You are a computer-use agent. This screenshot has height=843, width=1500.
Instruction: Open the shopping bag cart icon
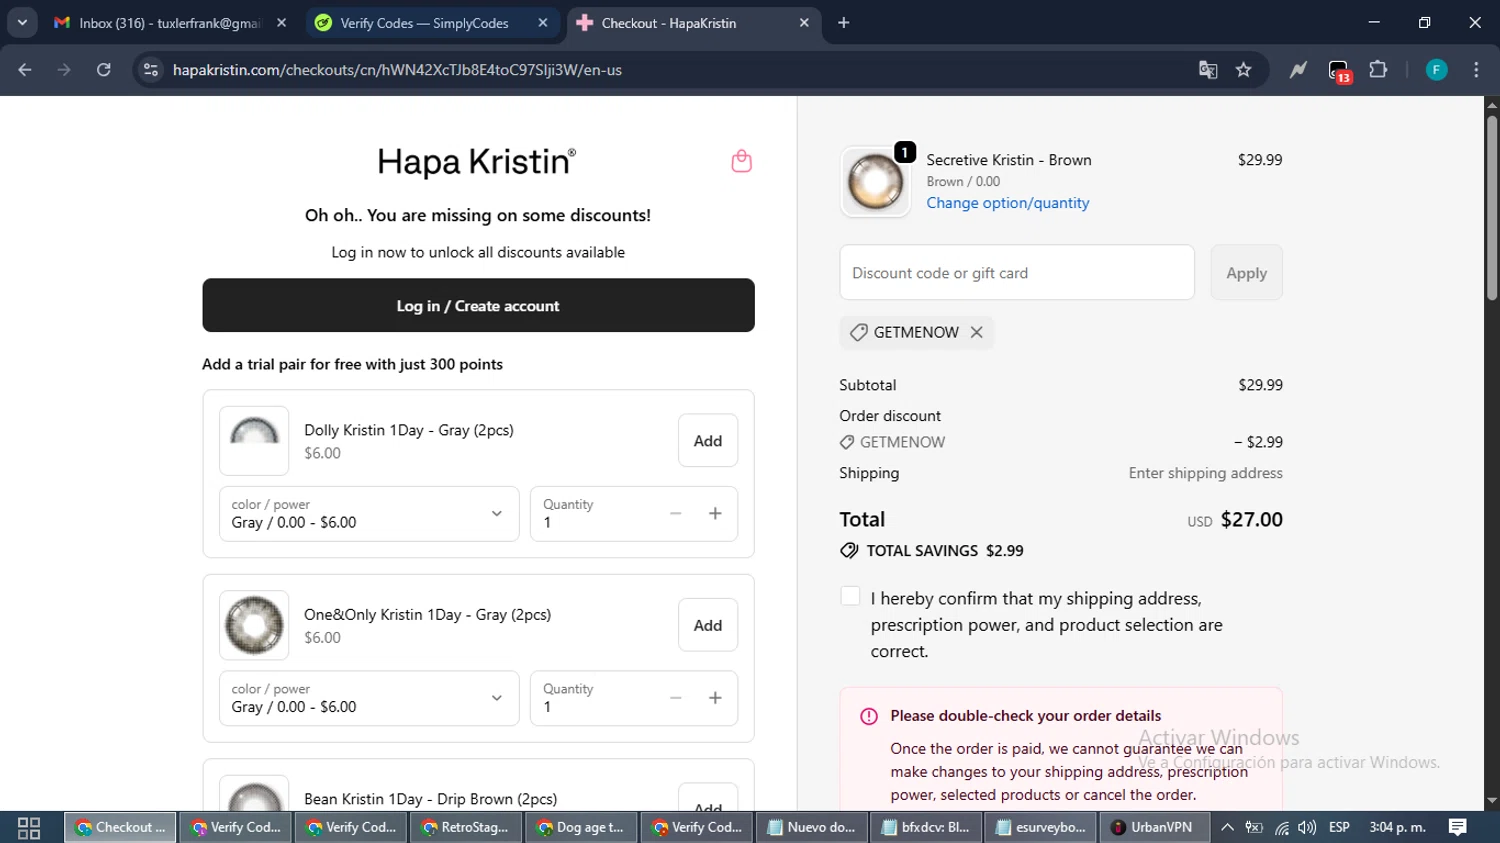[741, 161]
